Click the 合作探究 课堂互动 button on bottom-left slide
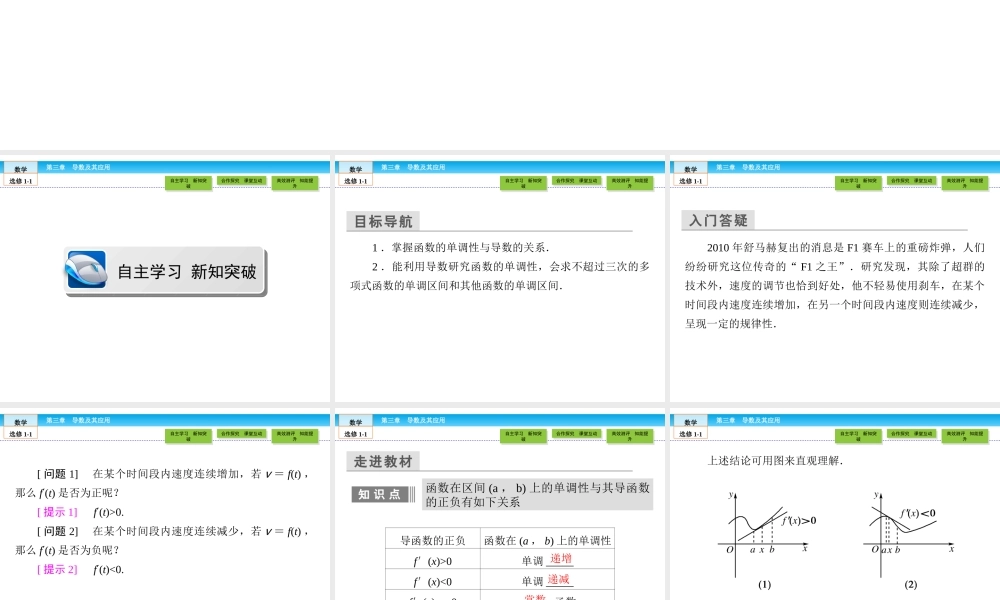This screenshot has width=1000, height=600. 243,435
